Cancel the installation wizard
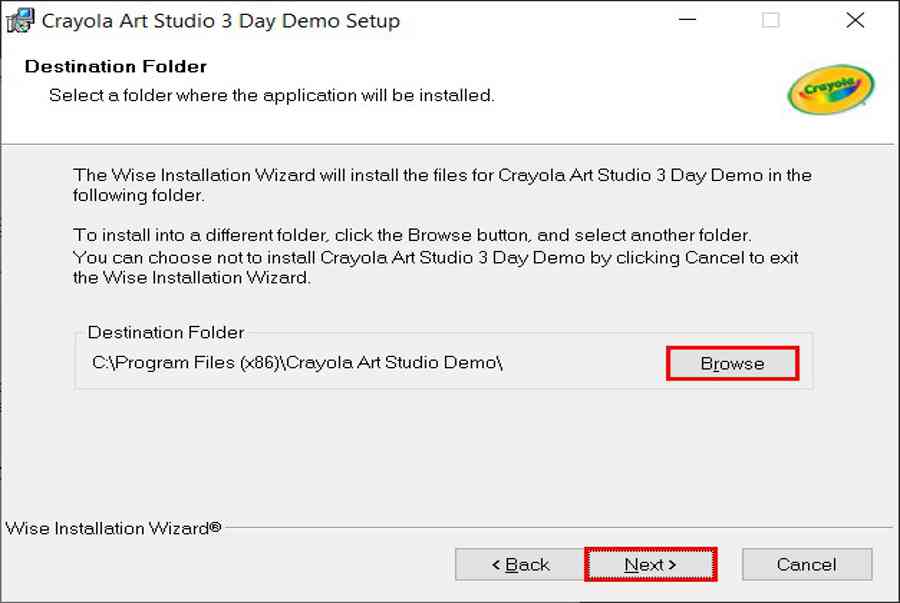900x603 pixels. (x=806, y=565)
